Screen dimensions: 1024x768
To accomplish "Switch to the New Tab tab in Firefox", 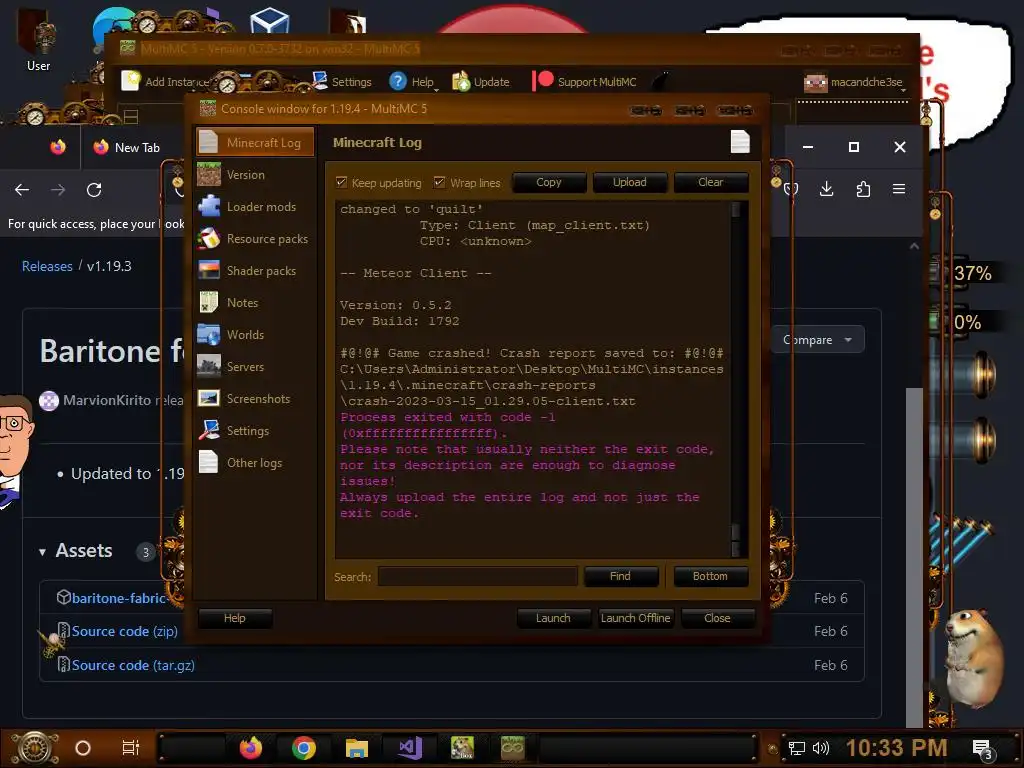I will 127,148.
